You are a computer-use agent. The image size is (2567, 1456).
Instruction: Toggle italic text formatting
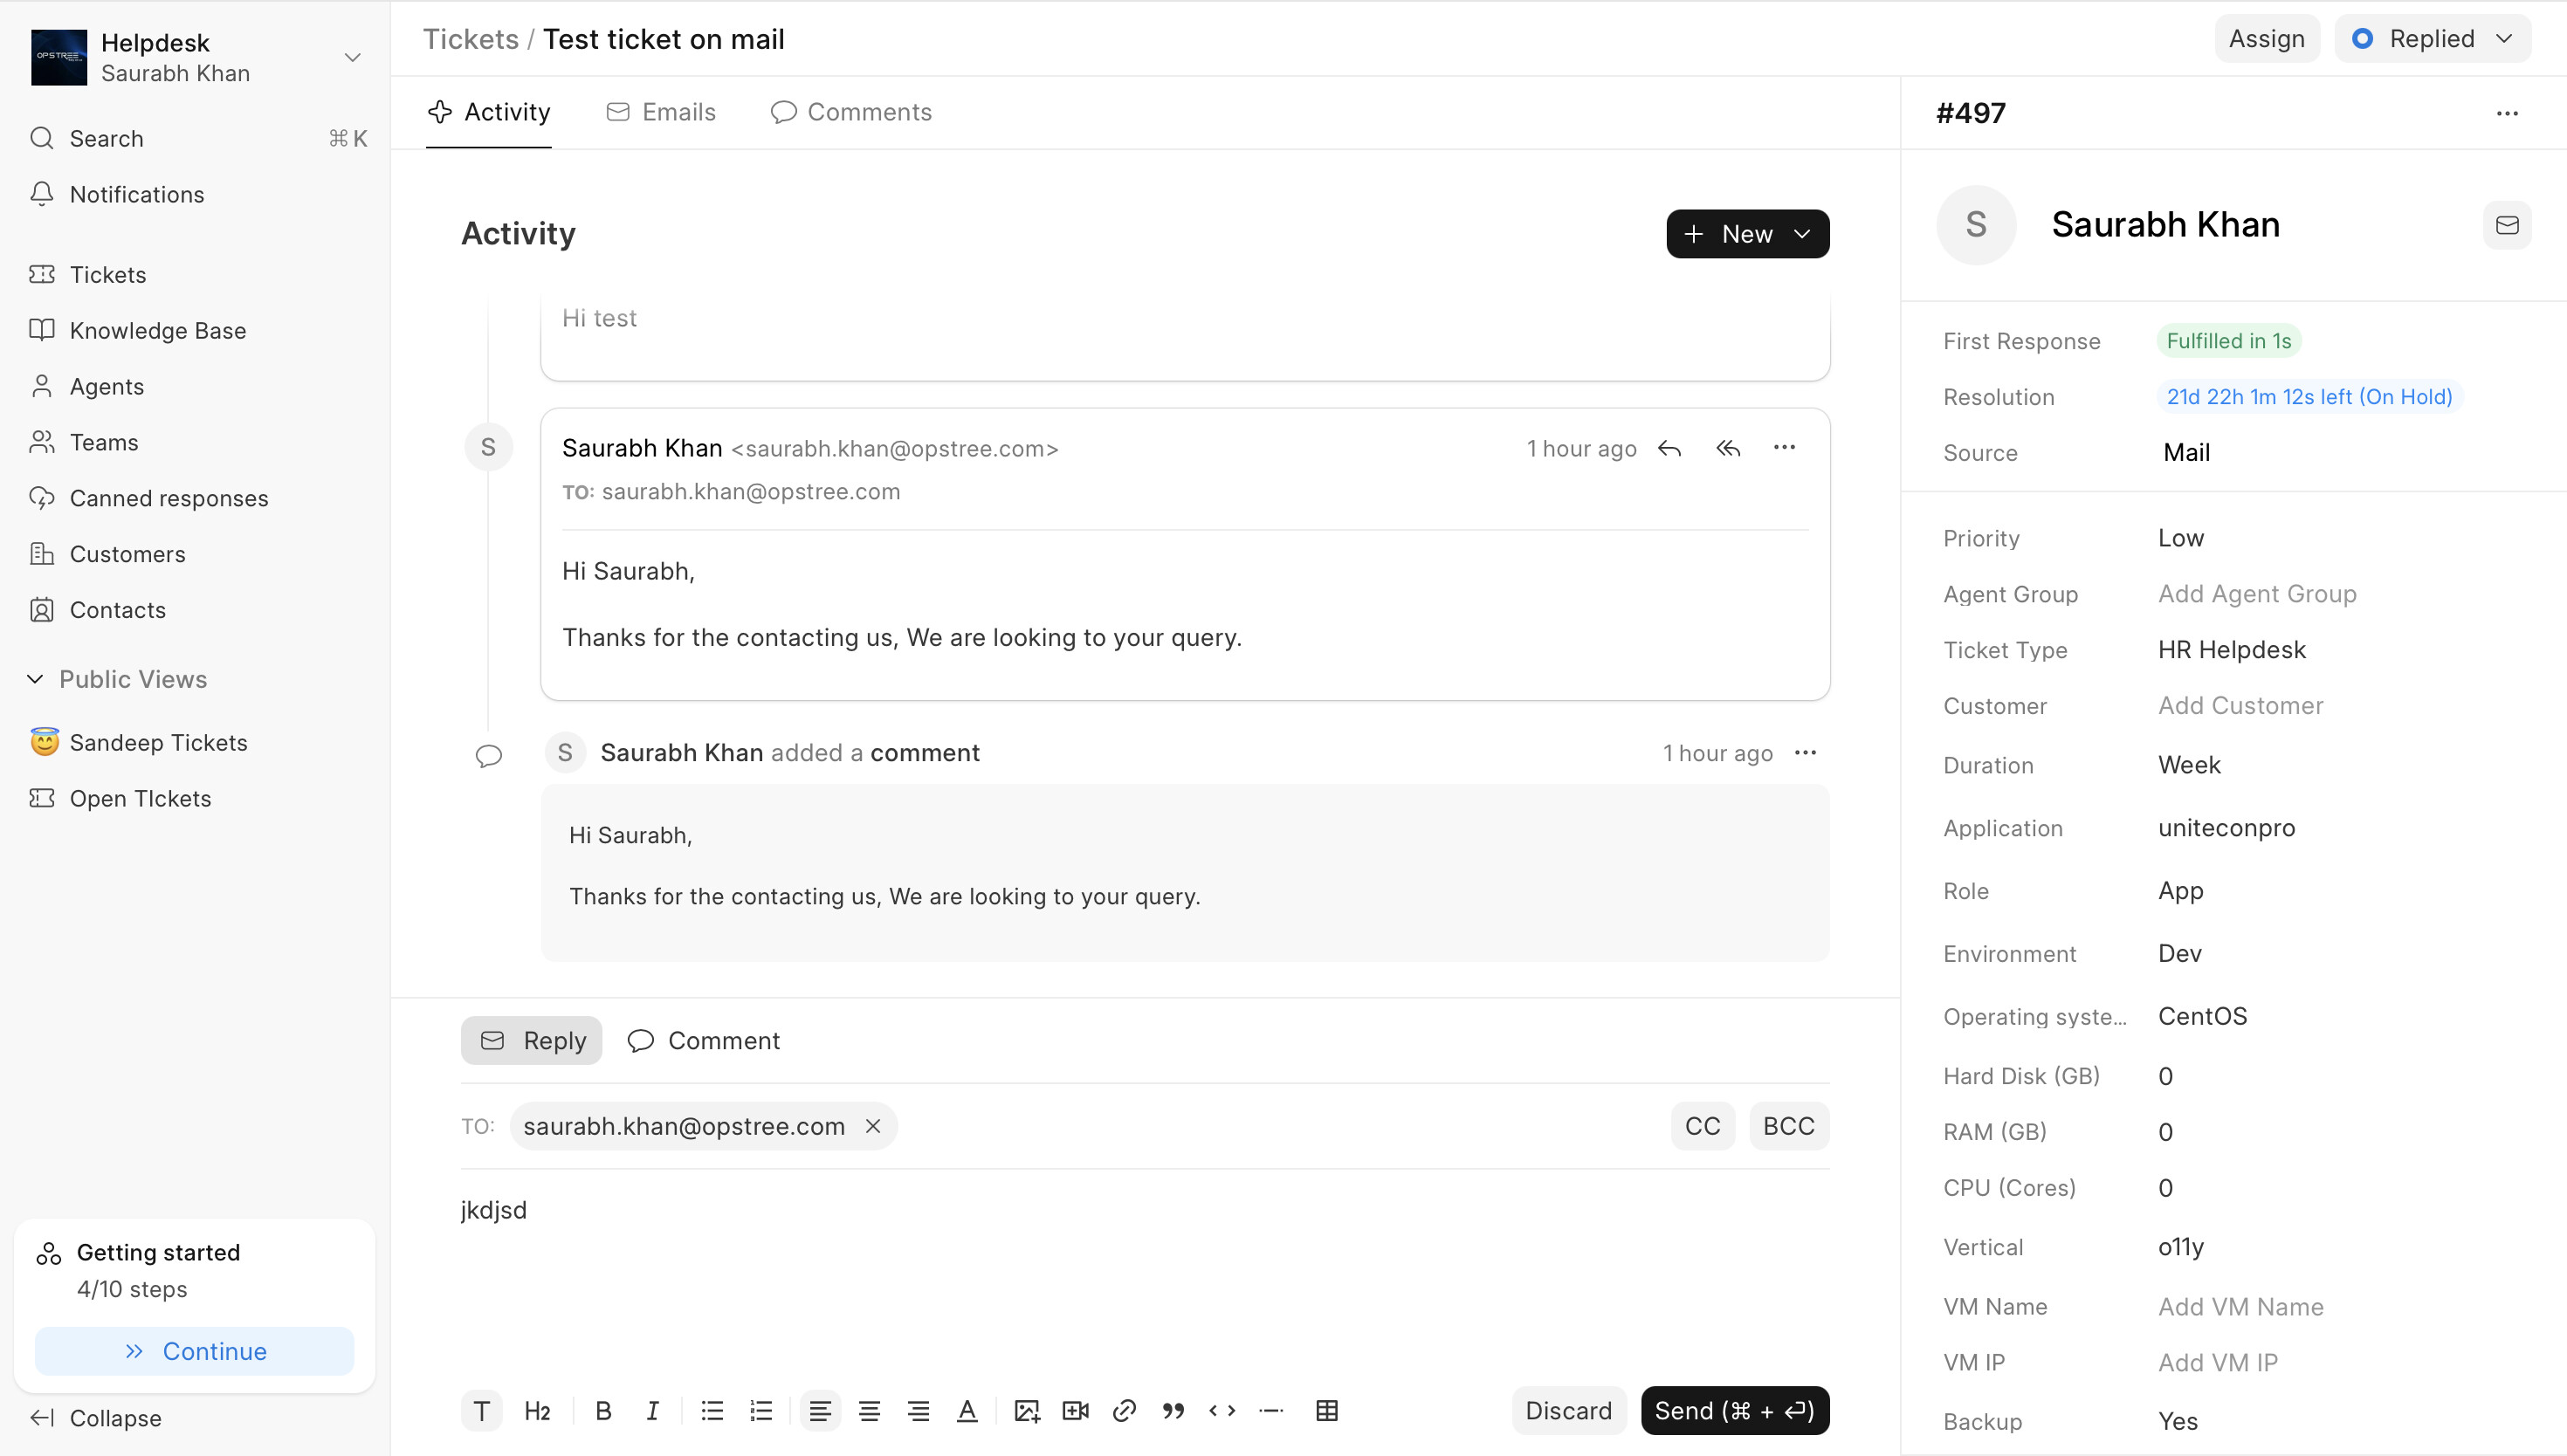tap(652, 1411)
